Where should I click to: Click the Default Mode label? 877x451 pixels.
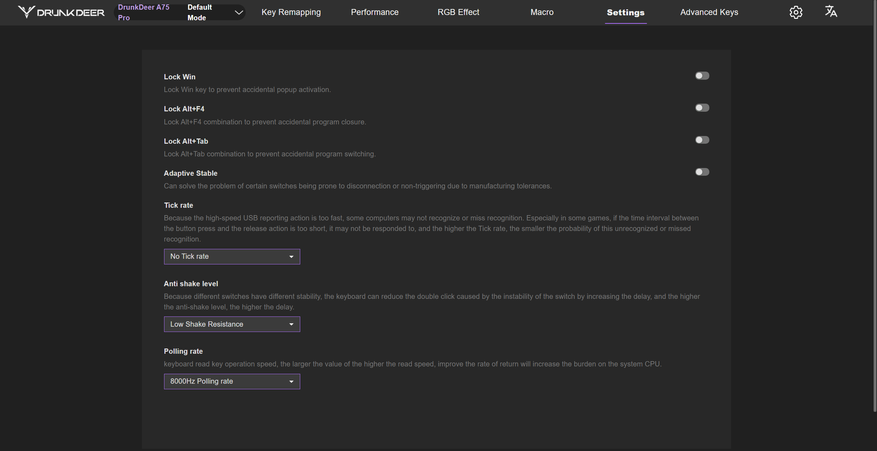coord(200,12)
